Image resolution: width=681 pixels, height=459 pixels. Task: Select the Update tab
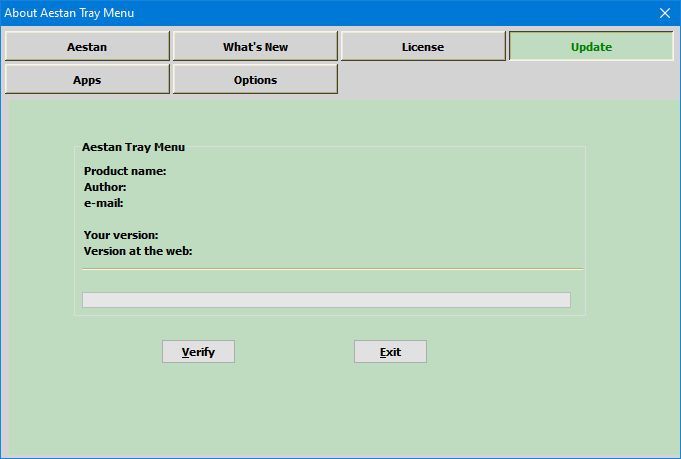tap(591, 46)
